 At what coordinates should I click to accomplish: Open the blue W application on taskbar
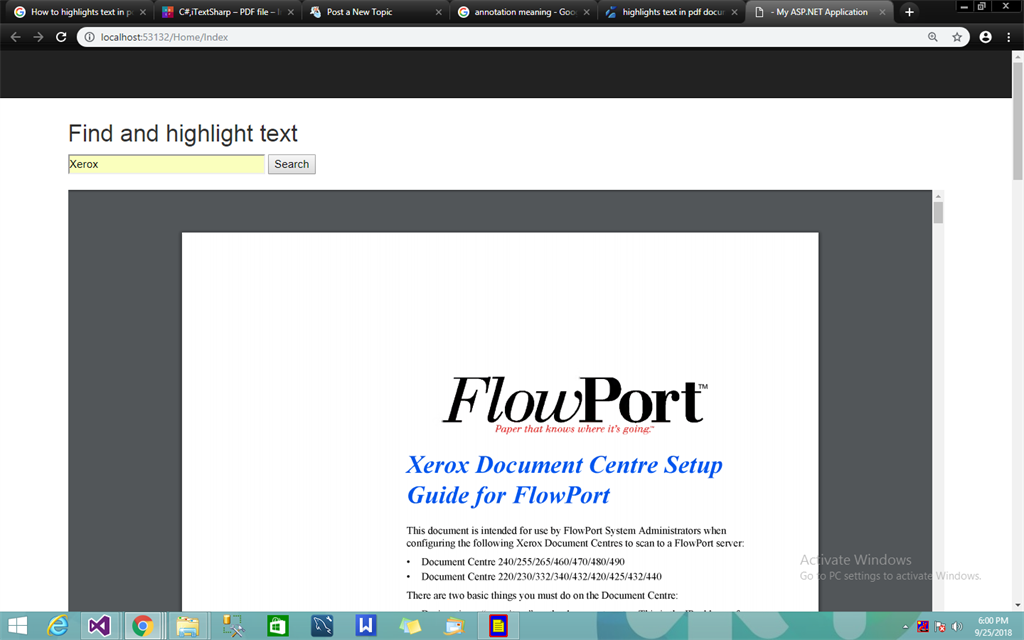[366, 626]
